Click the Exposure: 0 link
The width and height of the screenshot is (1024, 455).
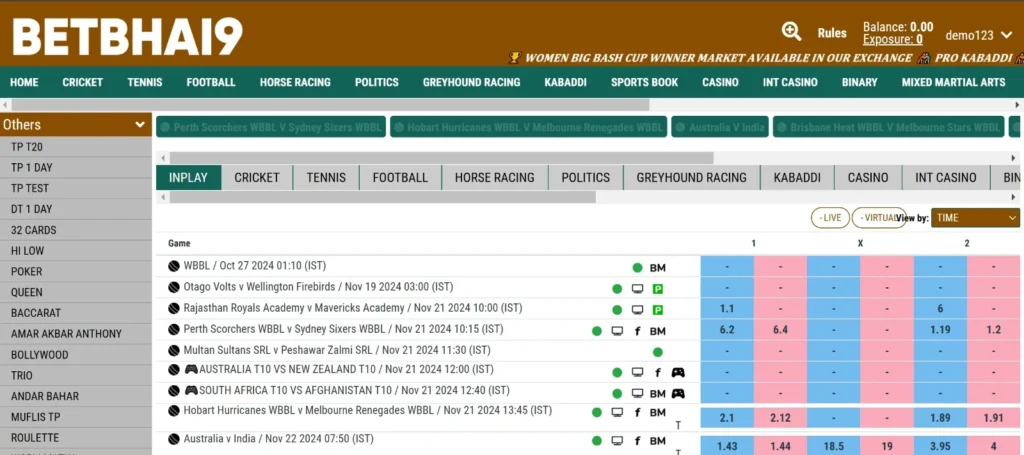tap(893, 40)
